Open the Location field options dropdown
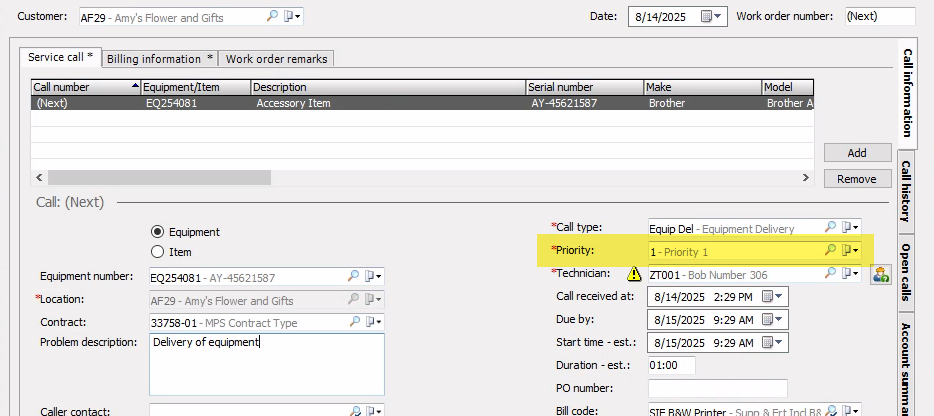This screenshot has height=416, width=934. (373, 299)
